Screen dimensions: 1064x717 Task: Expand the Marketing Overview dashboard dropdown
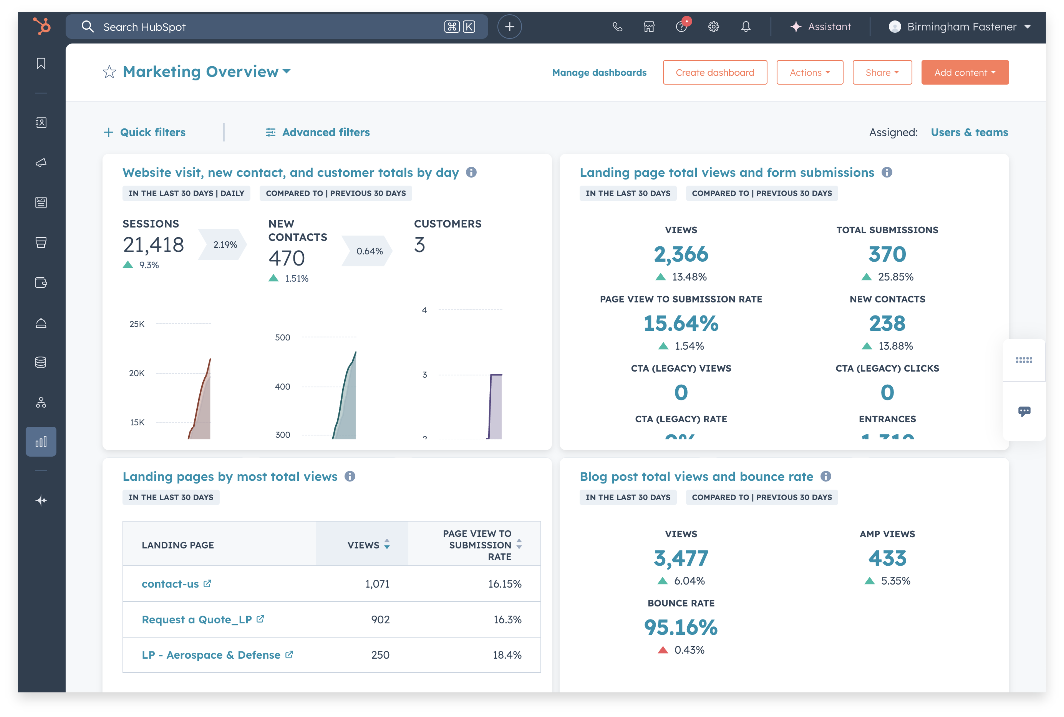coord(285,71)
